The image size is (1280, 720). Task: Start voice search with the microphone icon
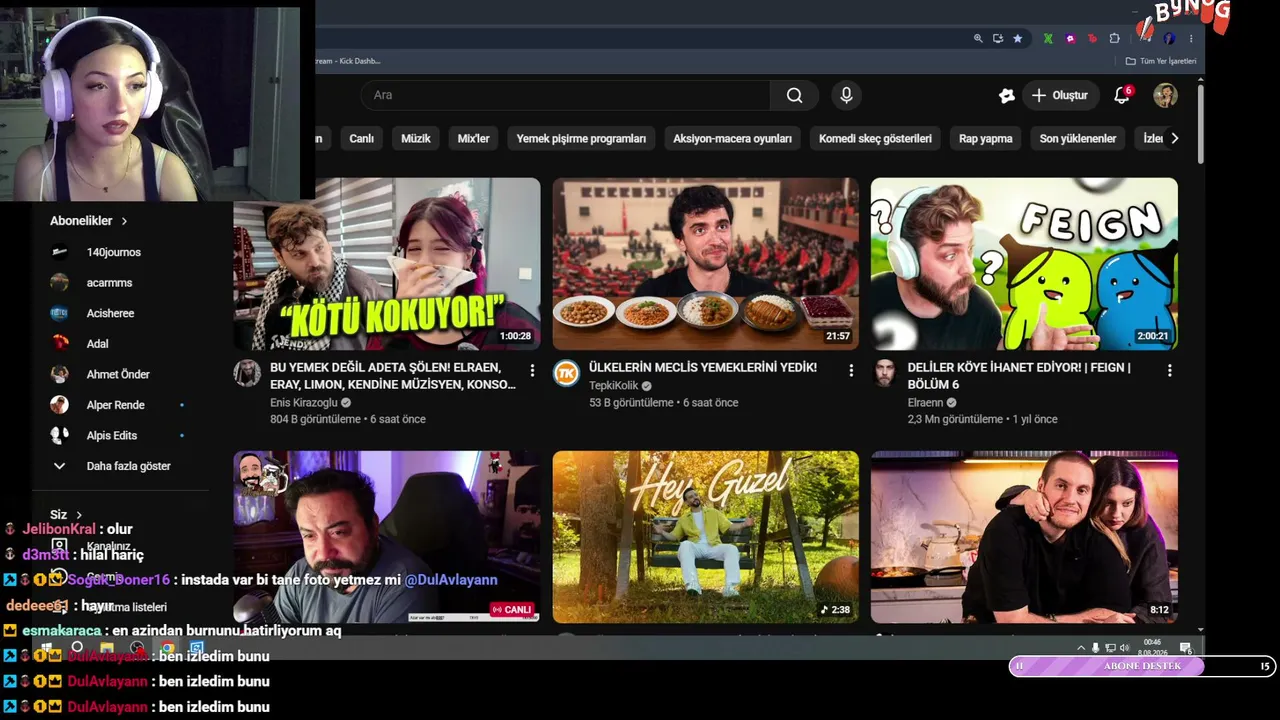point(846,95)
